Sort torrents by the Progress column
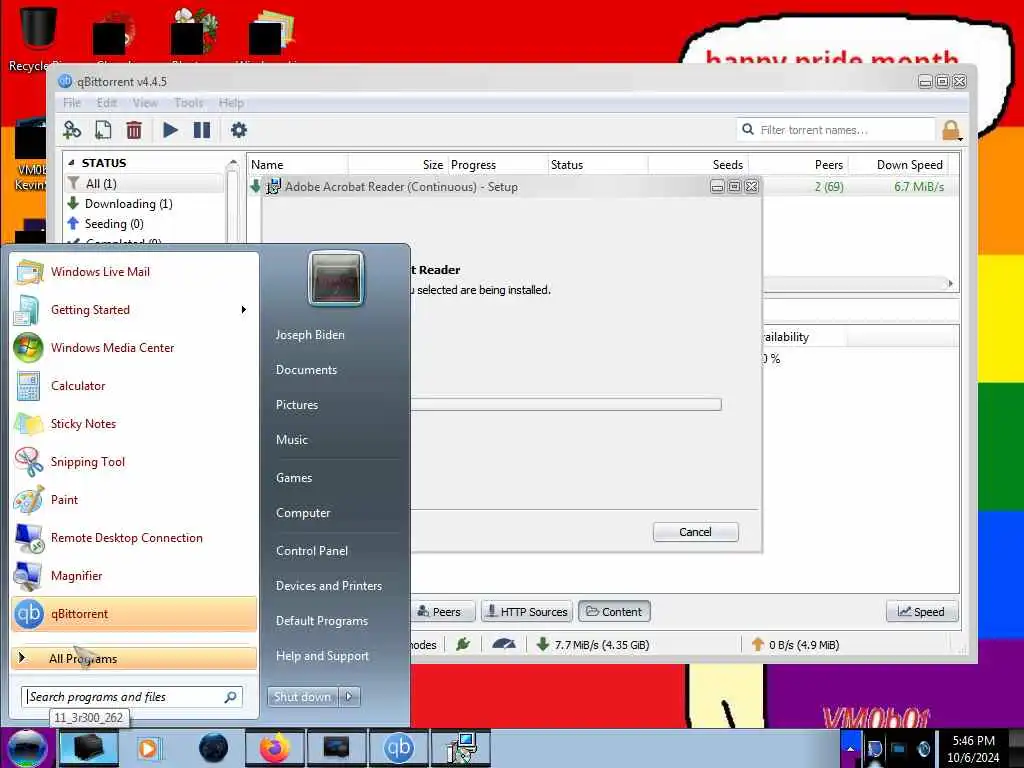This screenshot has height=768, width=1024. coord(498,165)
